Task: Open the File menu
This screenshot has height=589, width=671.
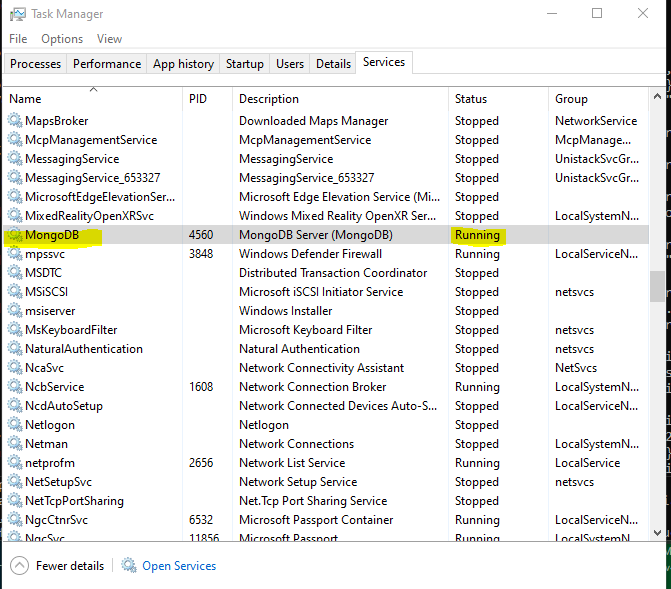Action: pyautogui.click(x=18, y=39)
